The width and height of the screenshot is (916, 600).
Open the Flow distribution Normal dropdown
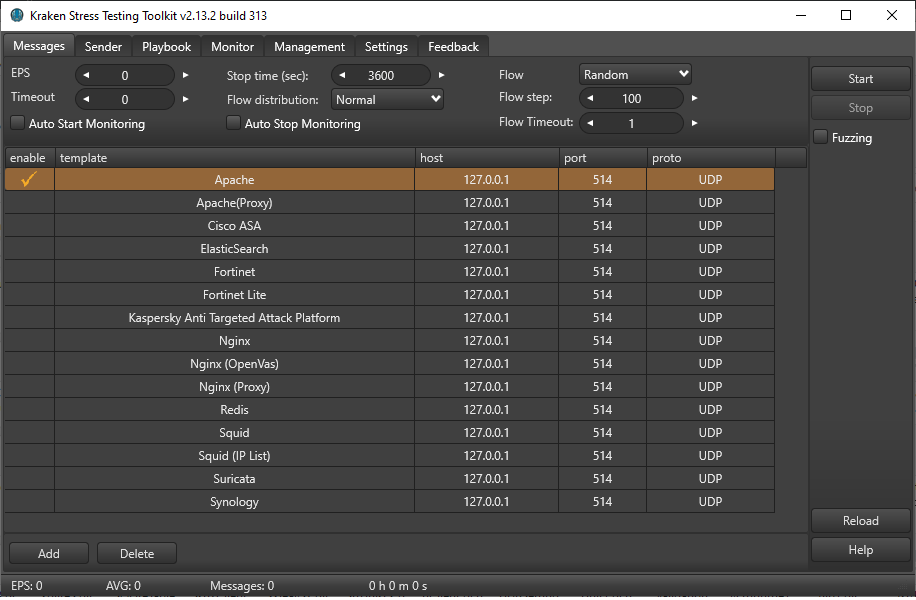tap(387, 99)
